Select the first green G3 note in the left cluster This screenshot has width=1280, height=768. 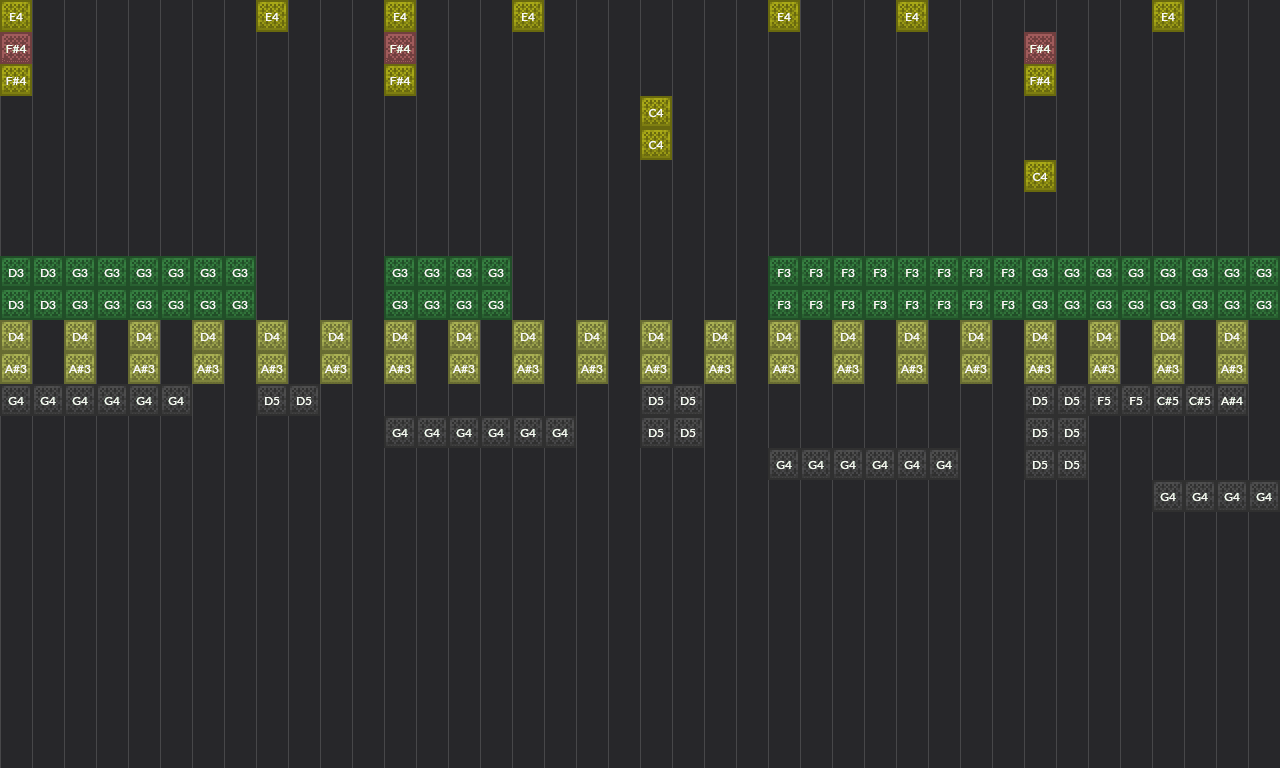click(80, 273)
